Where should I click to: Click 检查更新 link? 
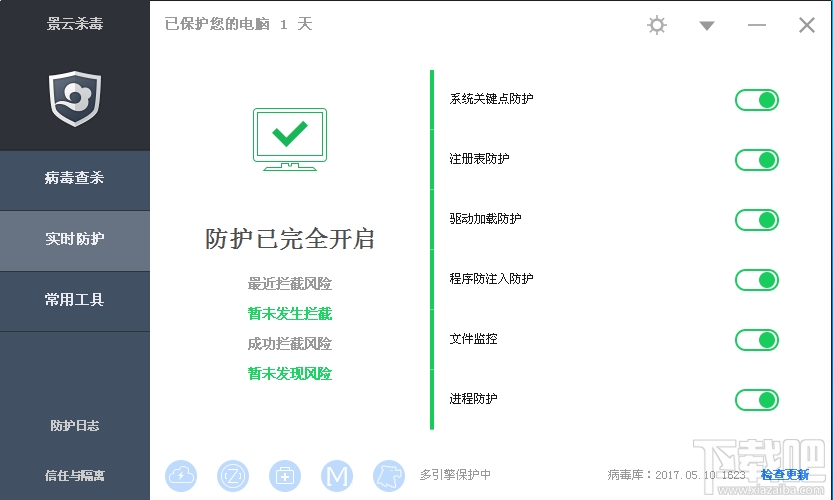tap(785, 474)
